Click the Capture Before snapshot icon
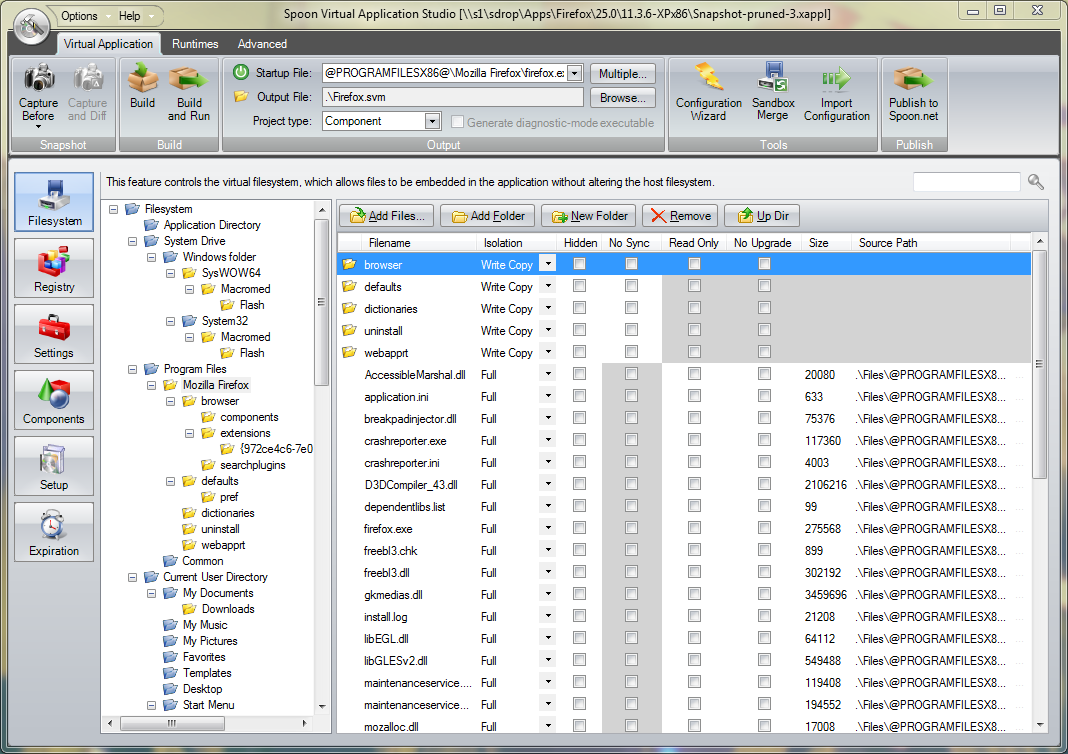1068x754 pixels. (x=39, y=78)
